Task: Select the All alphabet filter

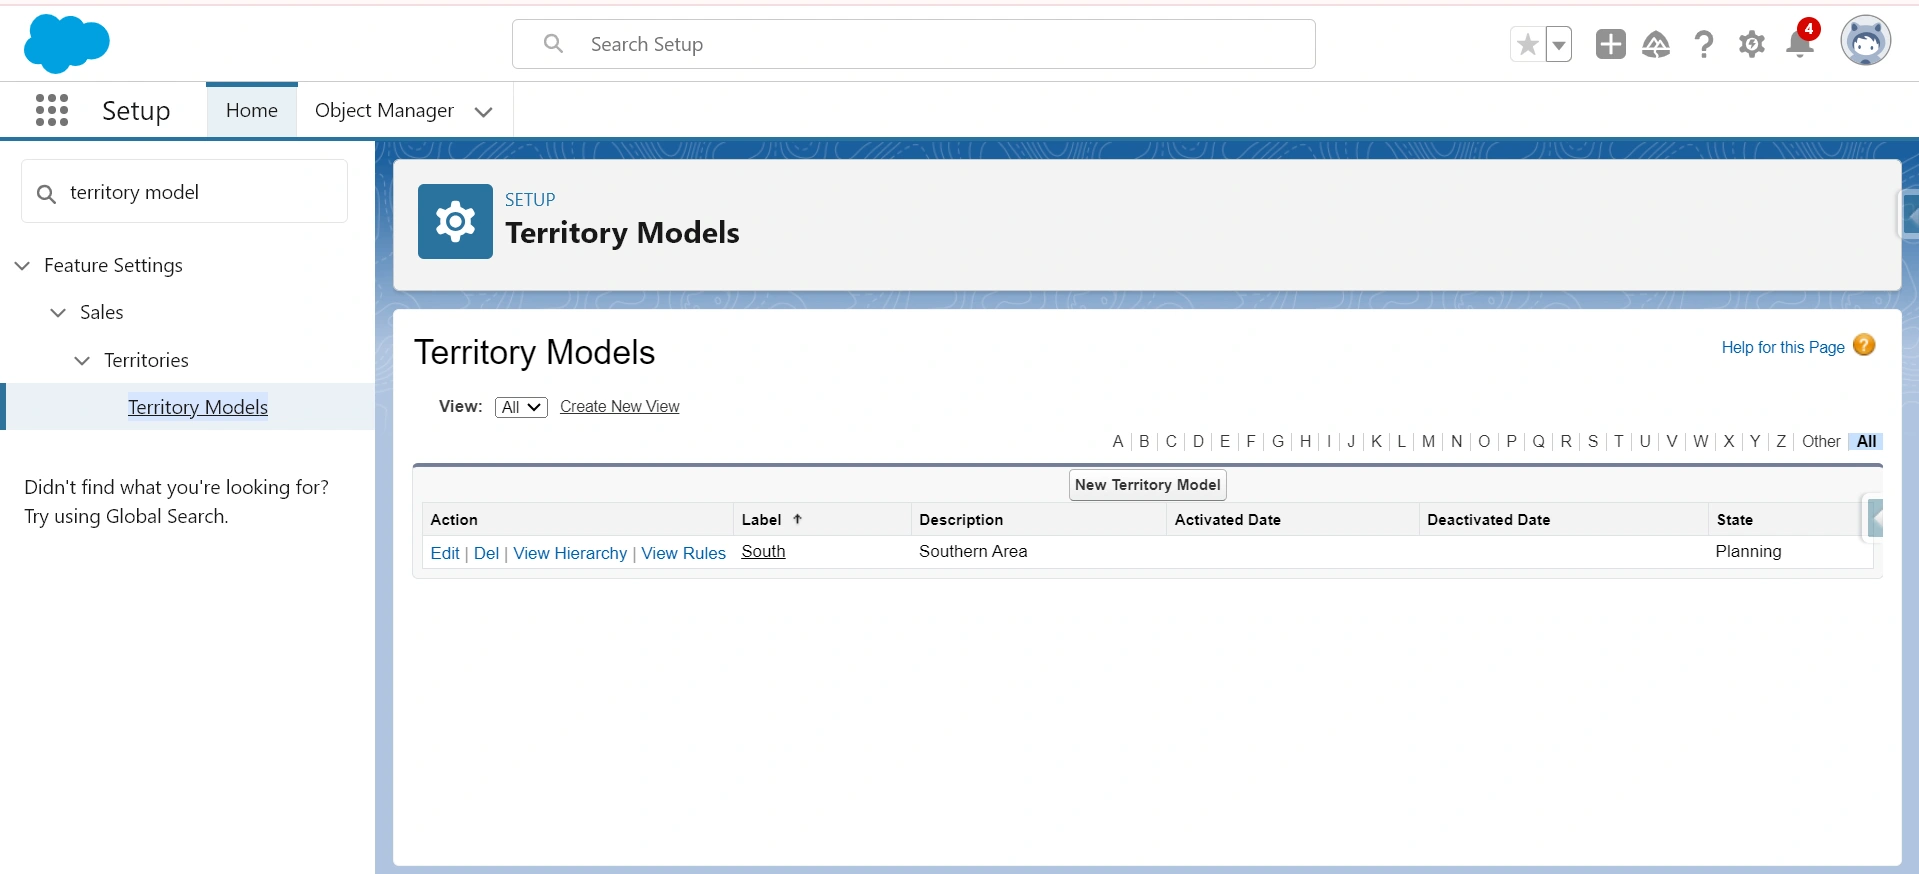Action: [x=1866, y=441]
